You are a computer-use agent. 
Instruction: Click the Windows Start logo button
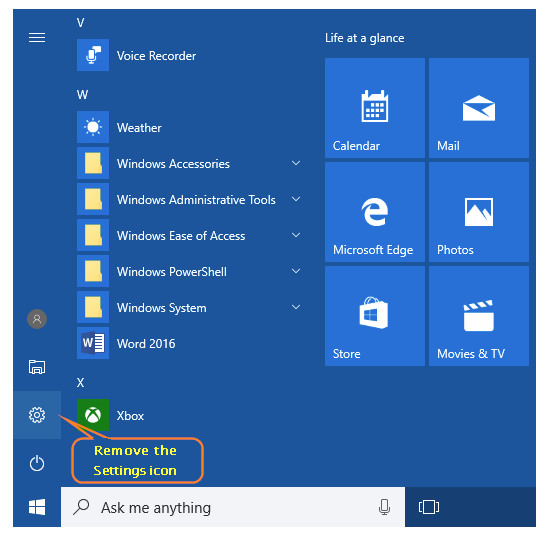37,507
